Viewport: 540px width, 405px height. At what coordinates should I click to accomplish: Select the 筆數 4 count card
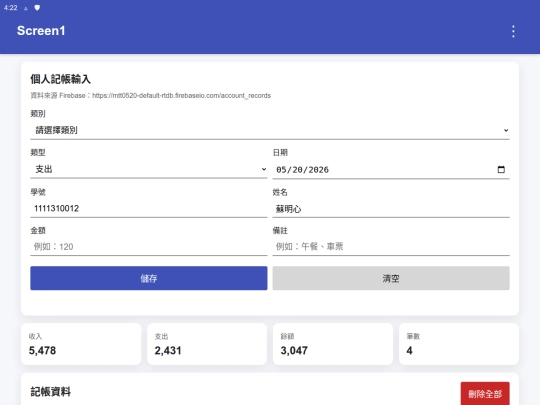coord(459,344)
